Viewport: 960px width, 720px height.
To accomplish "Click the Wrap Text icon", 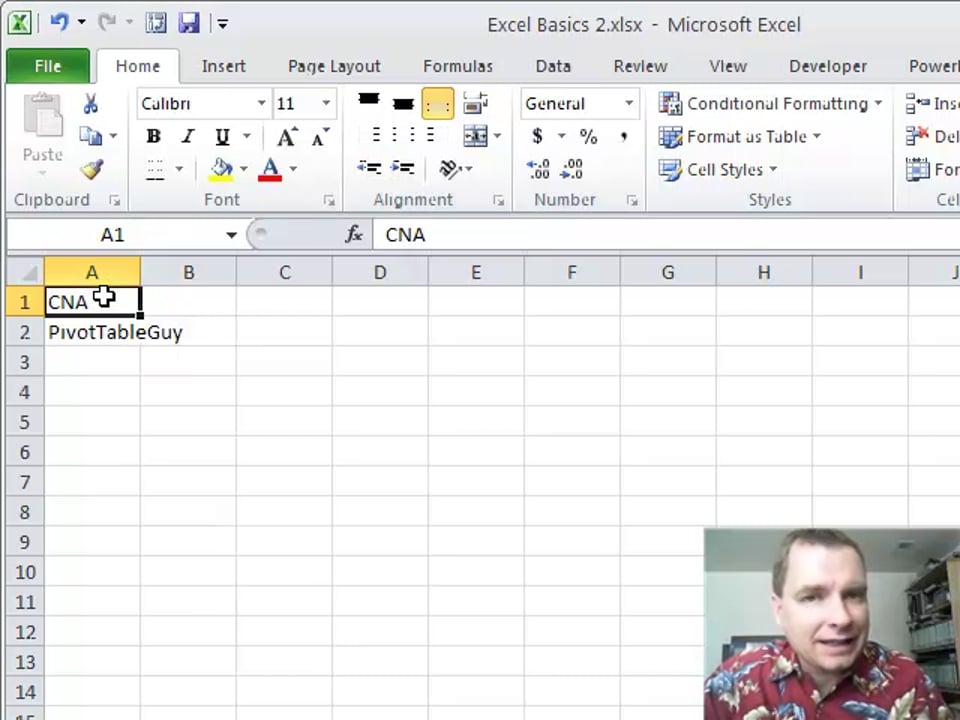I will (x=475, y=103).
